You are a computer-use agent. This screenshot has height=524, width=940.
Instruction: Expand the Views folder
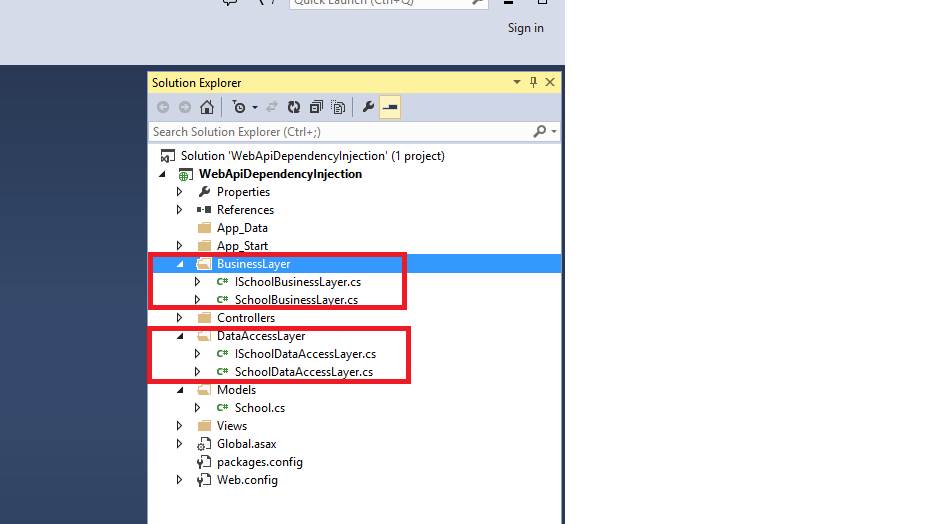[179, 426]
